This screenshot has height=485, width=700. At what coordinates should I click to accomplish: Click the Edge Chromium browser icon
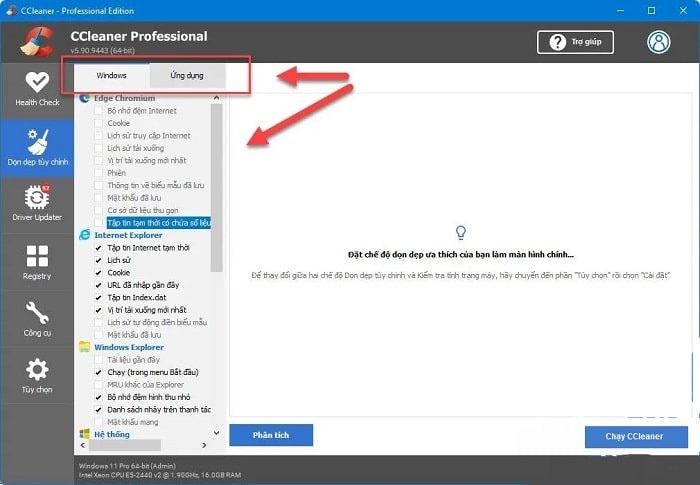(84, 98)
